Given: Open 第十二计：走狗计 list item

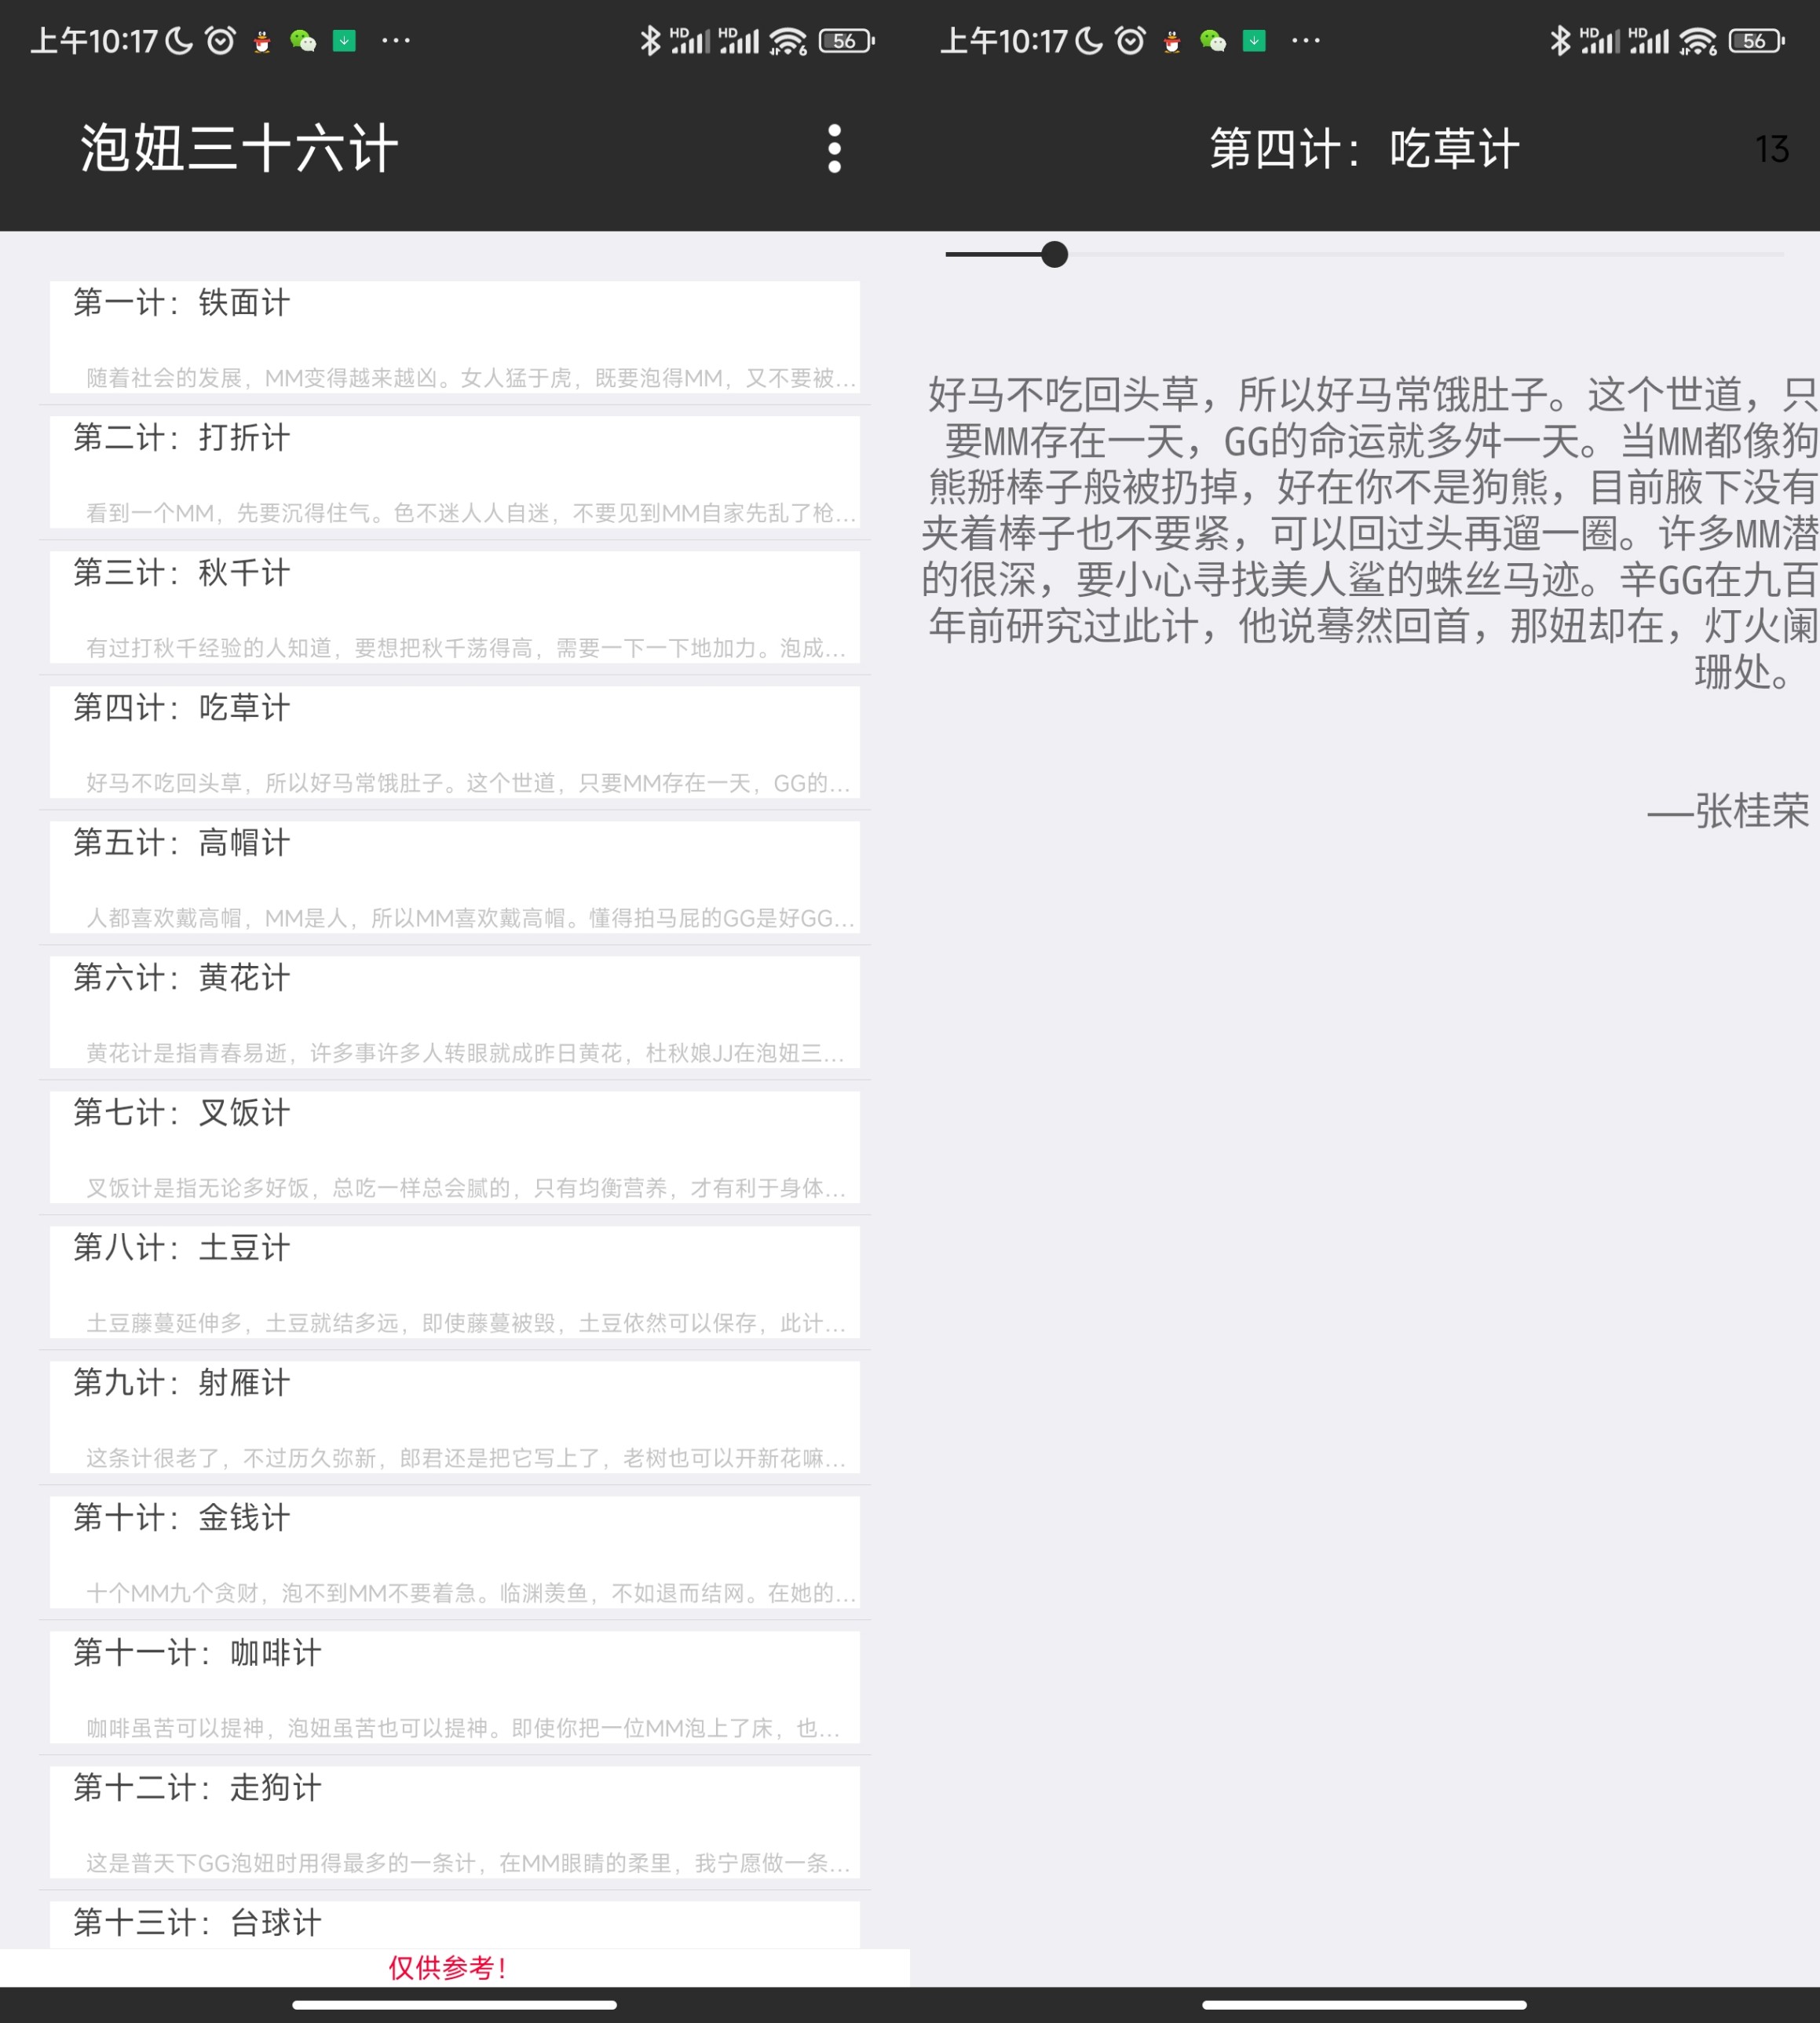Looking at the screenshot, I should [x=455, y=1822].
